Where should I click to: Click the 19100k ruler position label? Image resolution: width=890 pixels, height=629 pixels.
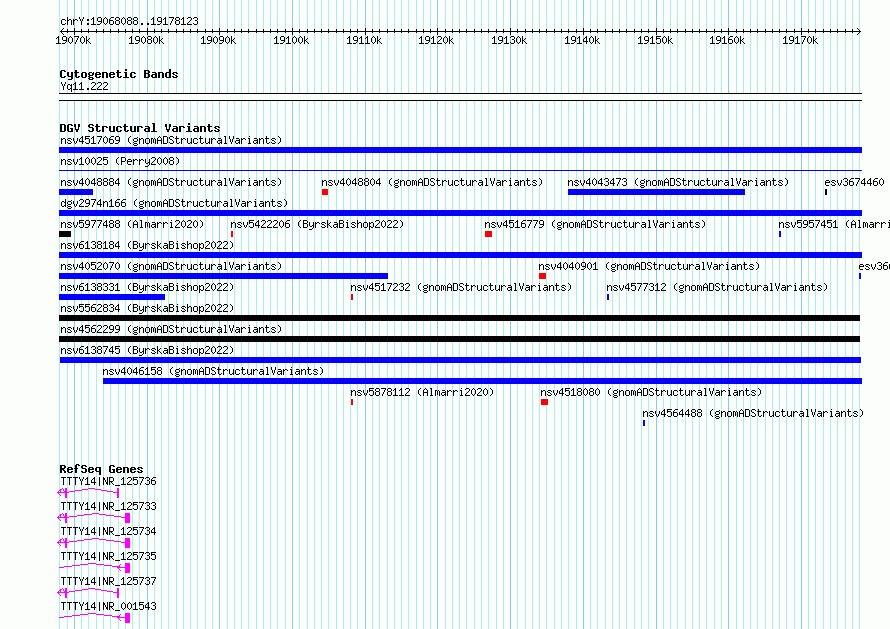(291, 40)
